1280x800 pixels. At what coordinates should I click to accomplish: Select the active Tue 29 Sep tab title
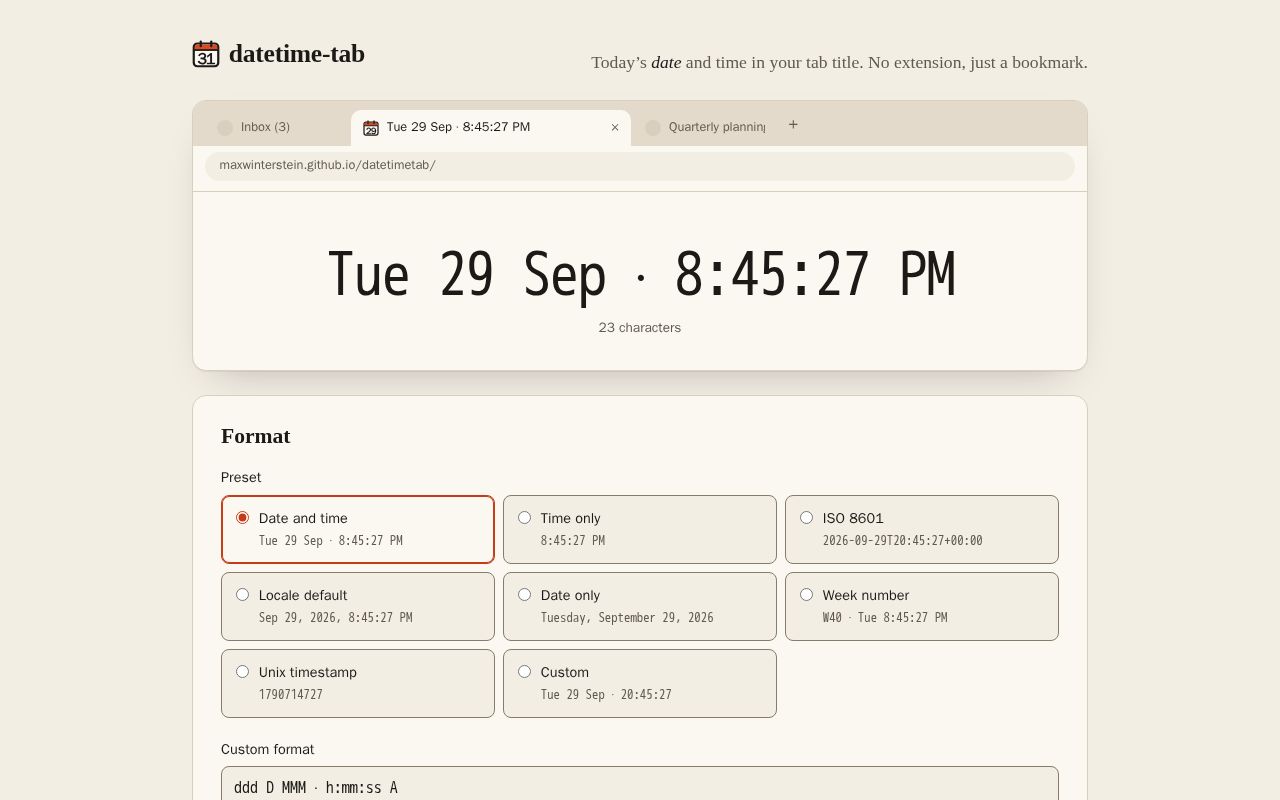click(x=458, y=127)
